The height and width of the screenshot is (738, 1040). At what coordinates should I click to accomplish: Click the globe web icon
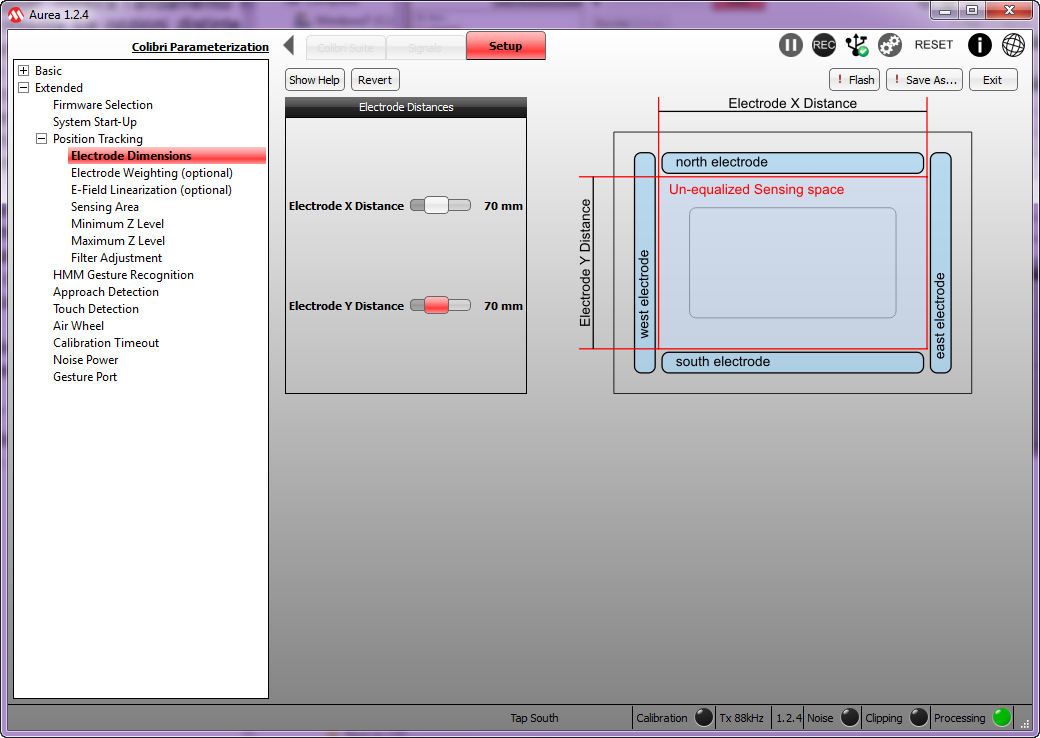[x=1013, y=45]
